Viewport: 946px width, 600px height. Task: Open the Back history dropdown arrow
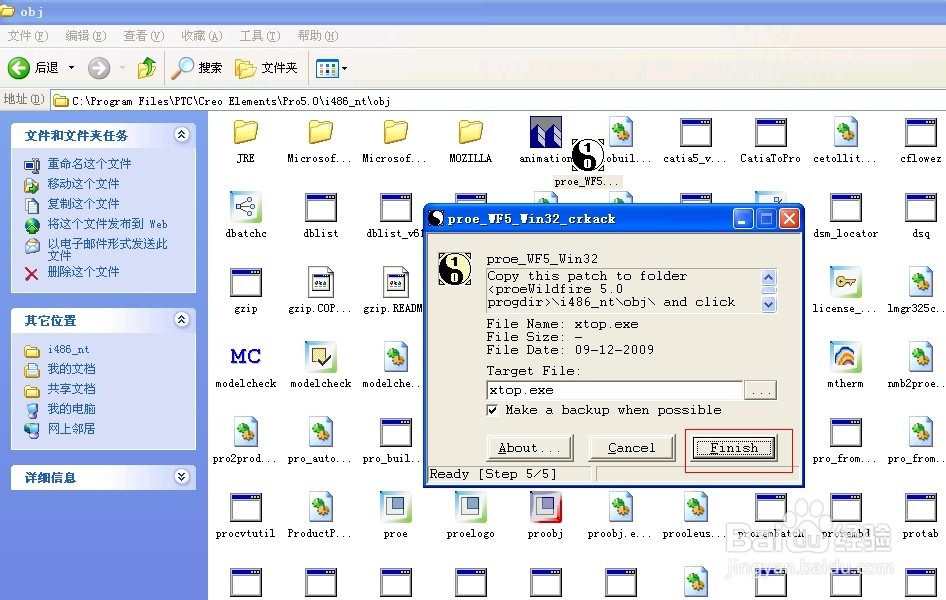pyautogui.click(x=71, y=68)
